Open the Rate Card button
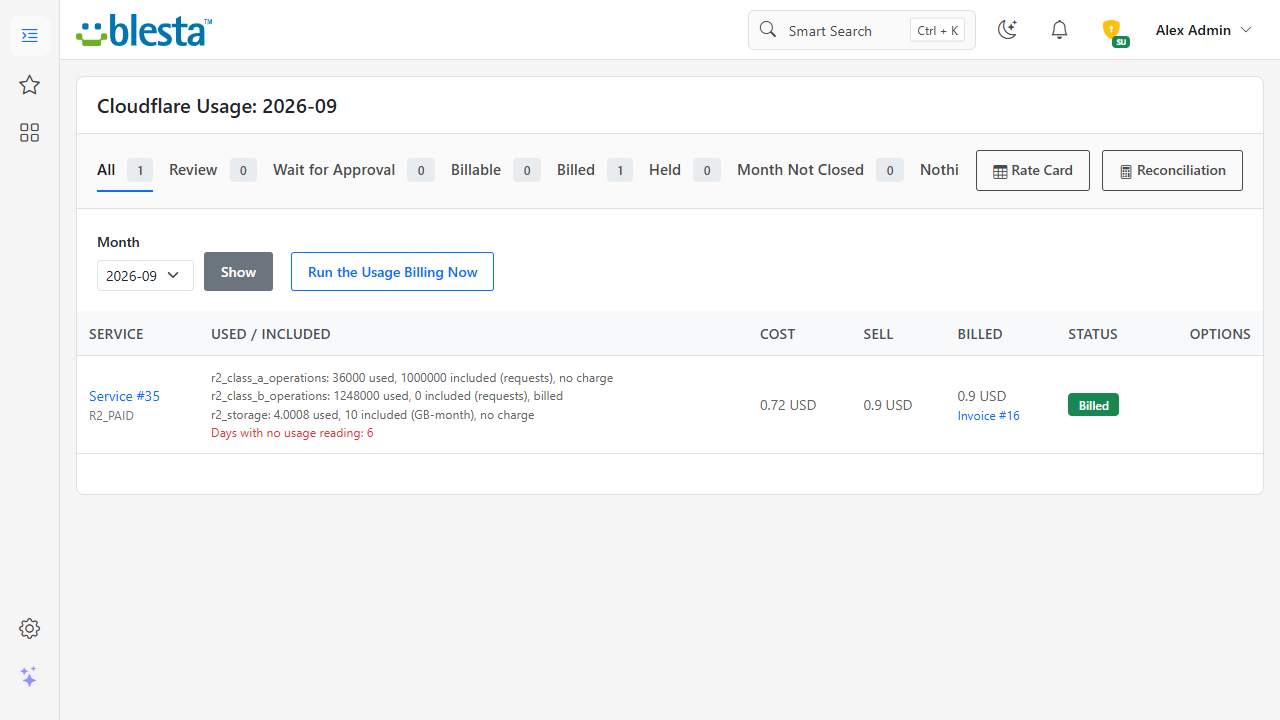The height and width of the screenshot is (720, 1280). point(1033,170)
